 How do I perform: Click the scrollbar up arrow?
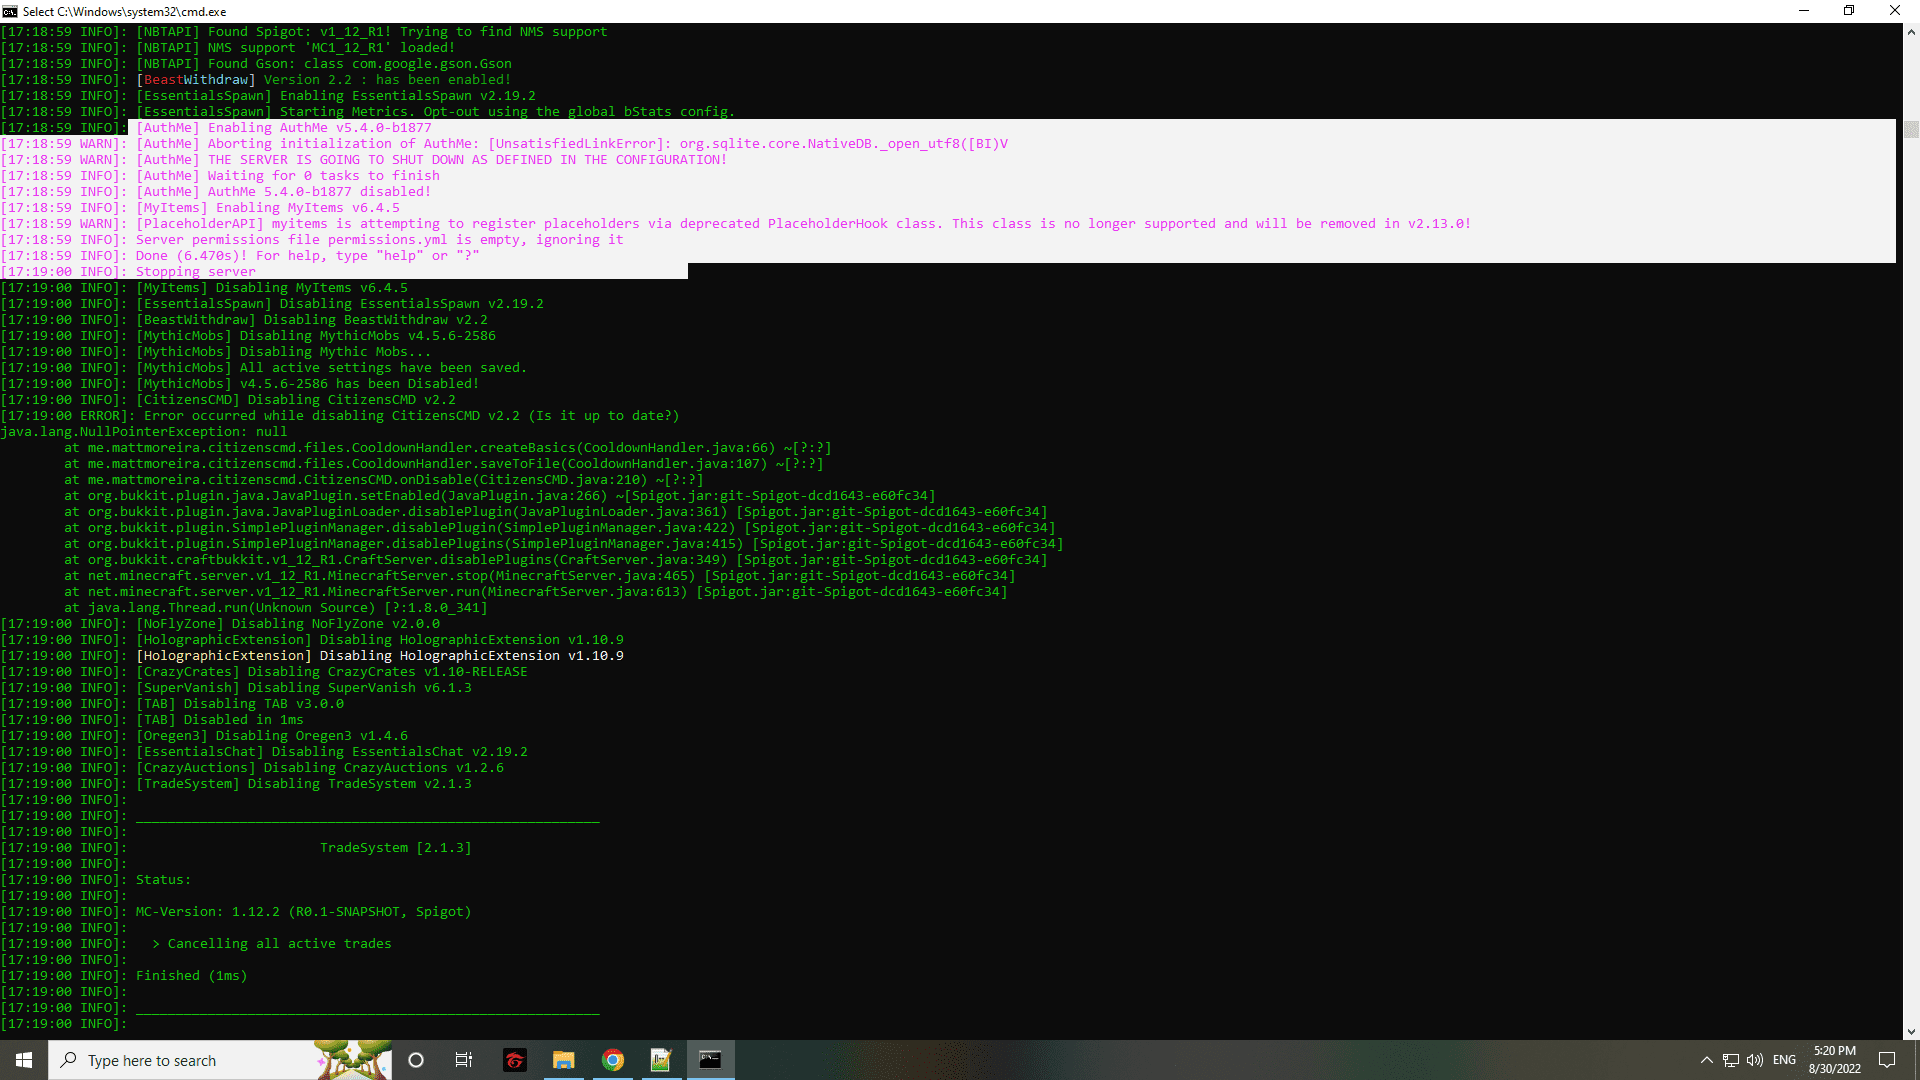[1911, 32]
